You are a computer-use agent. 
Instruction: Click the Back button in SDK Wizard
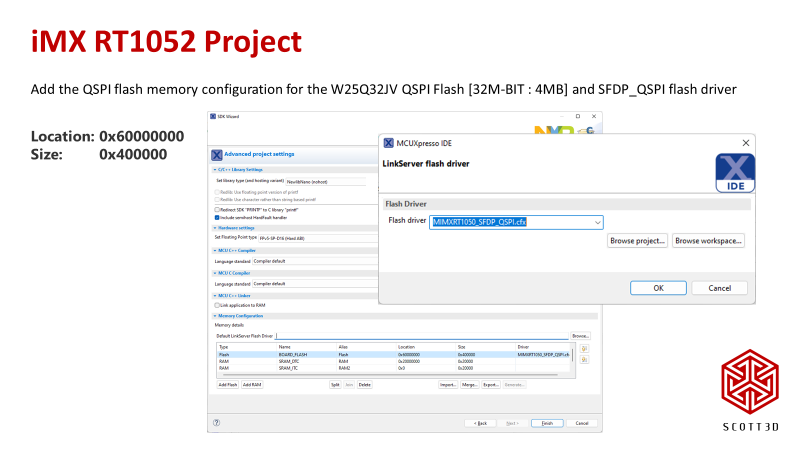coord(480,423)
